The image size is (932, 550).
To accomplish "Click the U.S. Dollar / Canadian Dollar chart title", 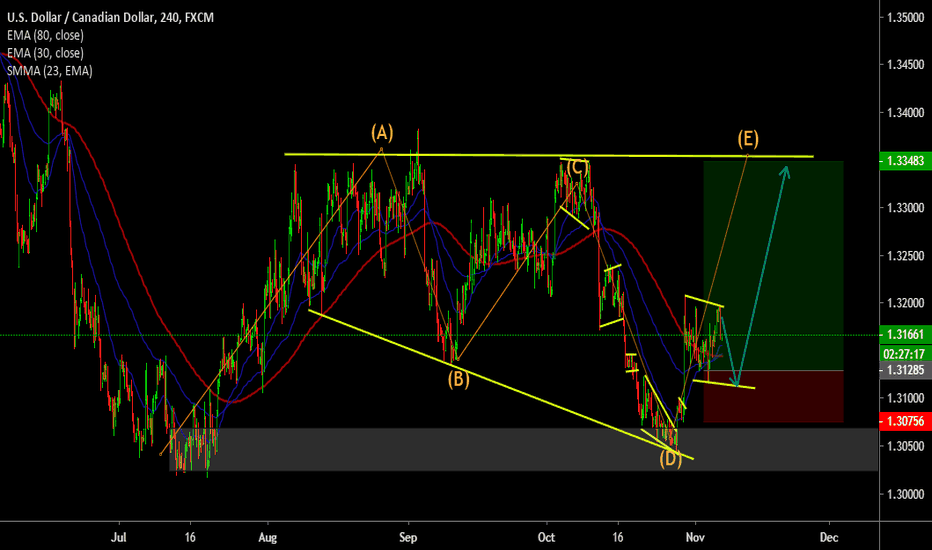I will pyautogui.click(x=110, y=17).
